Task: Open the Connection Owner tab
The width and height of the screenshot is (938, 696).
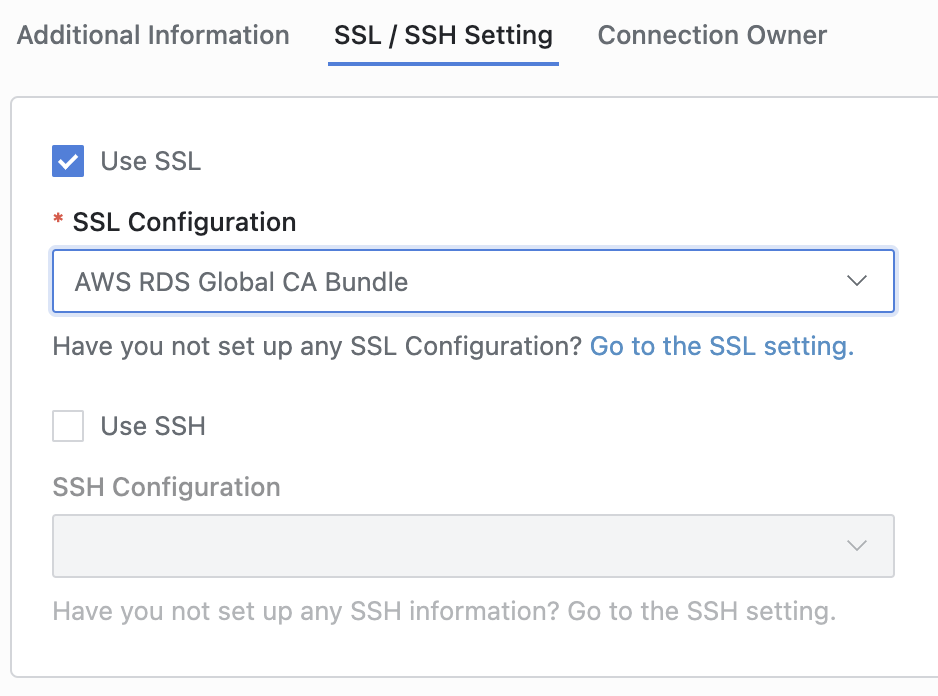Action: click(711, 36)
